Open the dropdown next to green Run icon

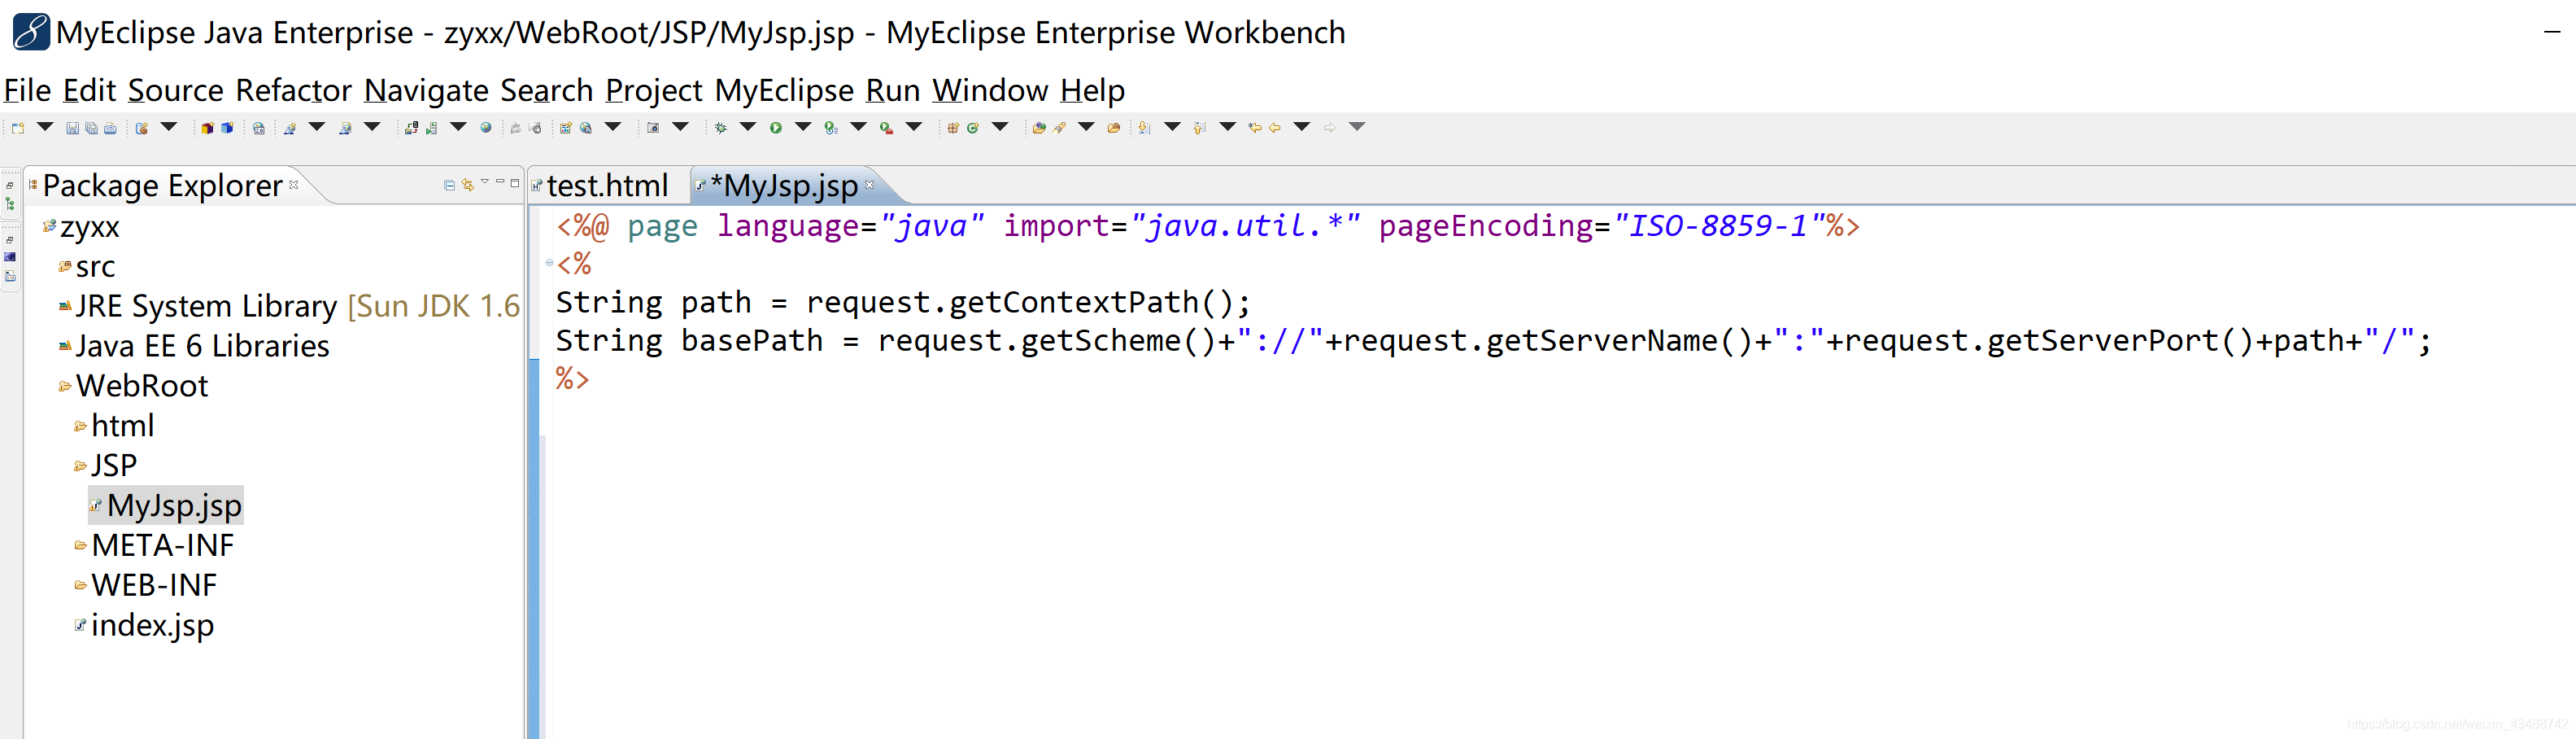coord(803,127)
